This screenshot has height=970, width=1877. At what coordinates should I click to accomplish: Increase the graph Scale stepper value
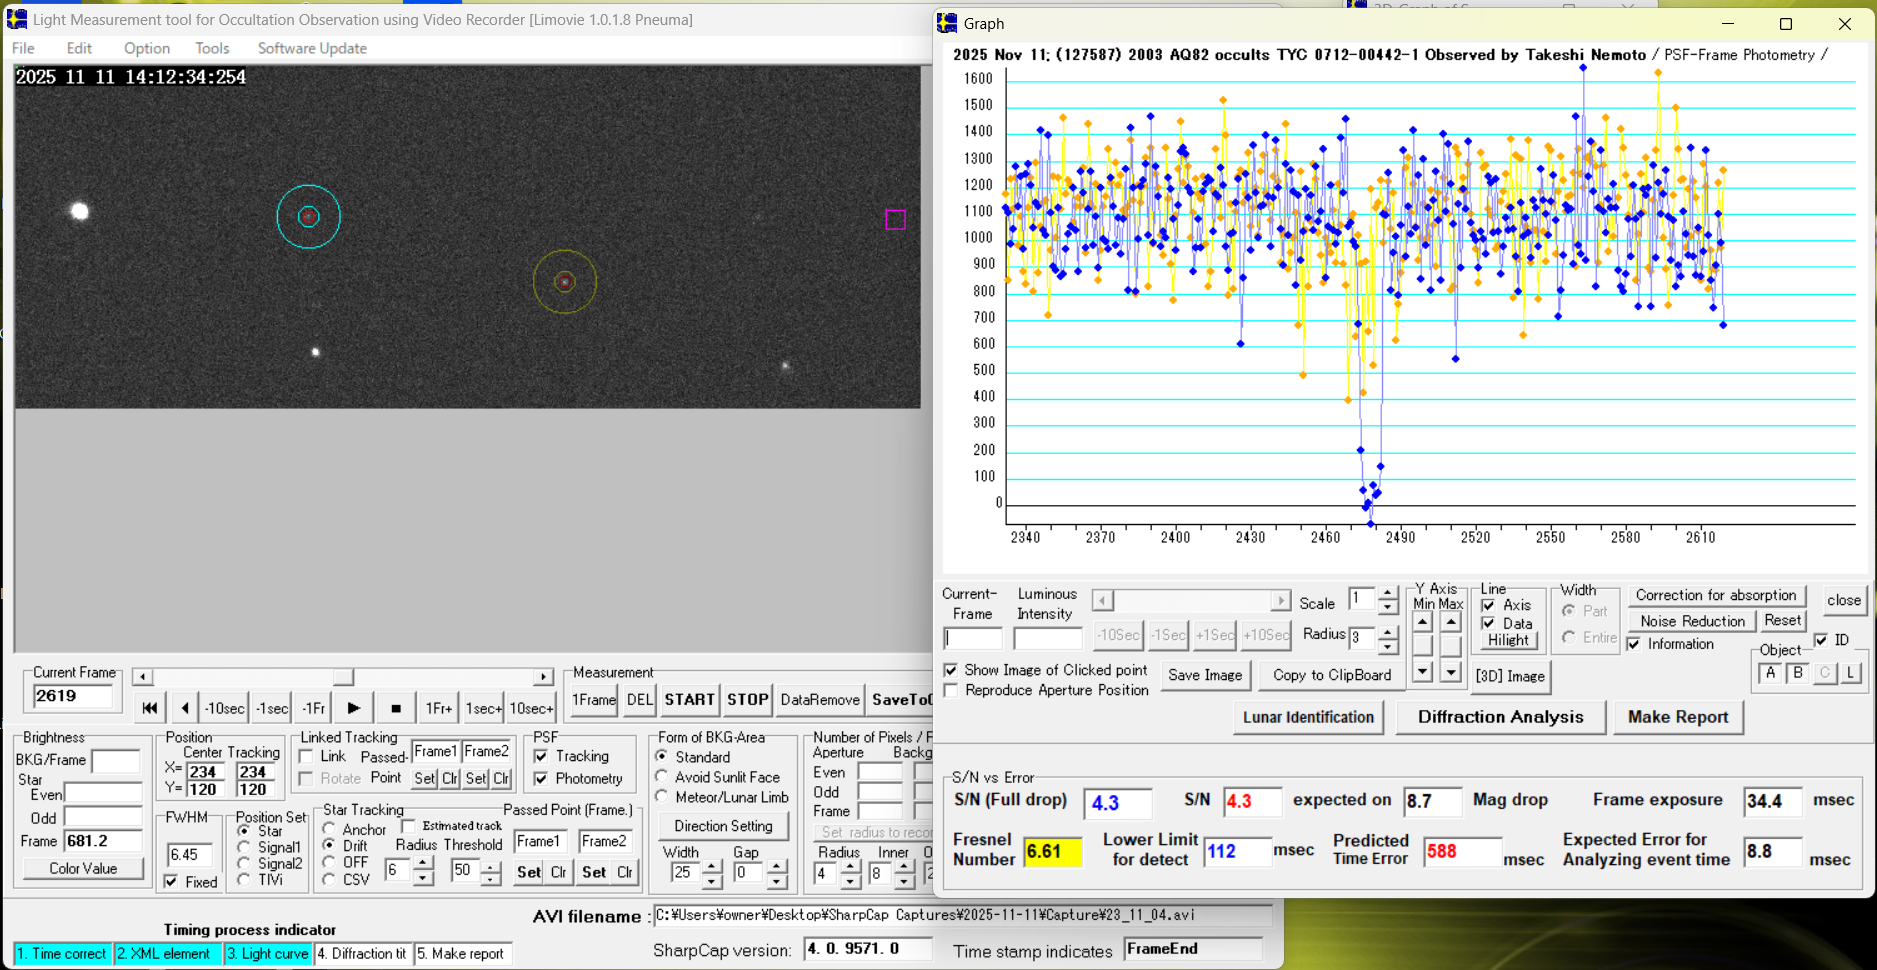(1388, 594)
